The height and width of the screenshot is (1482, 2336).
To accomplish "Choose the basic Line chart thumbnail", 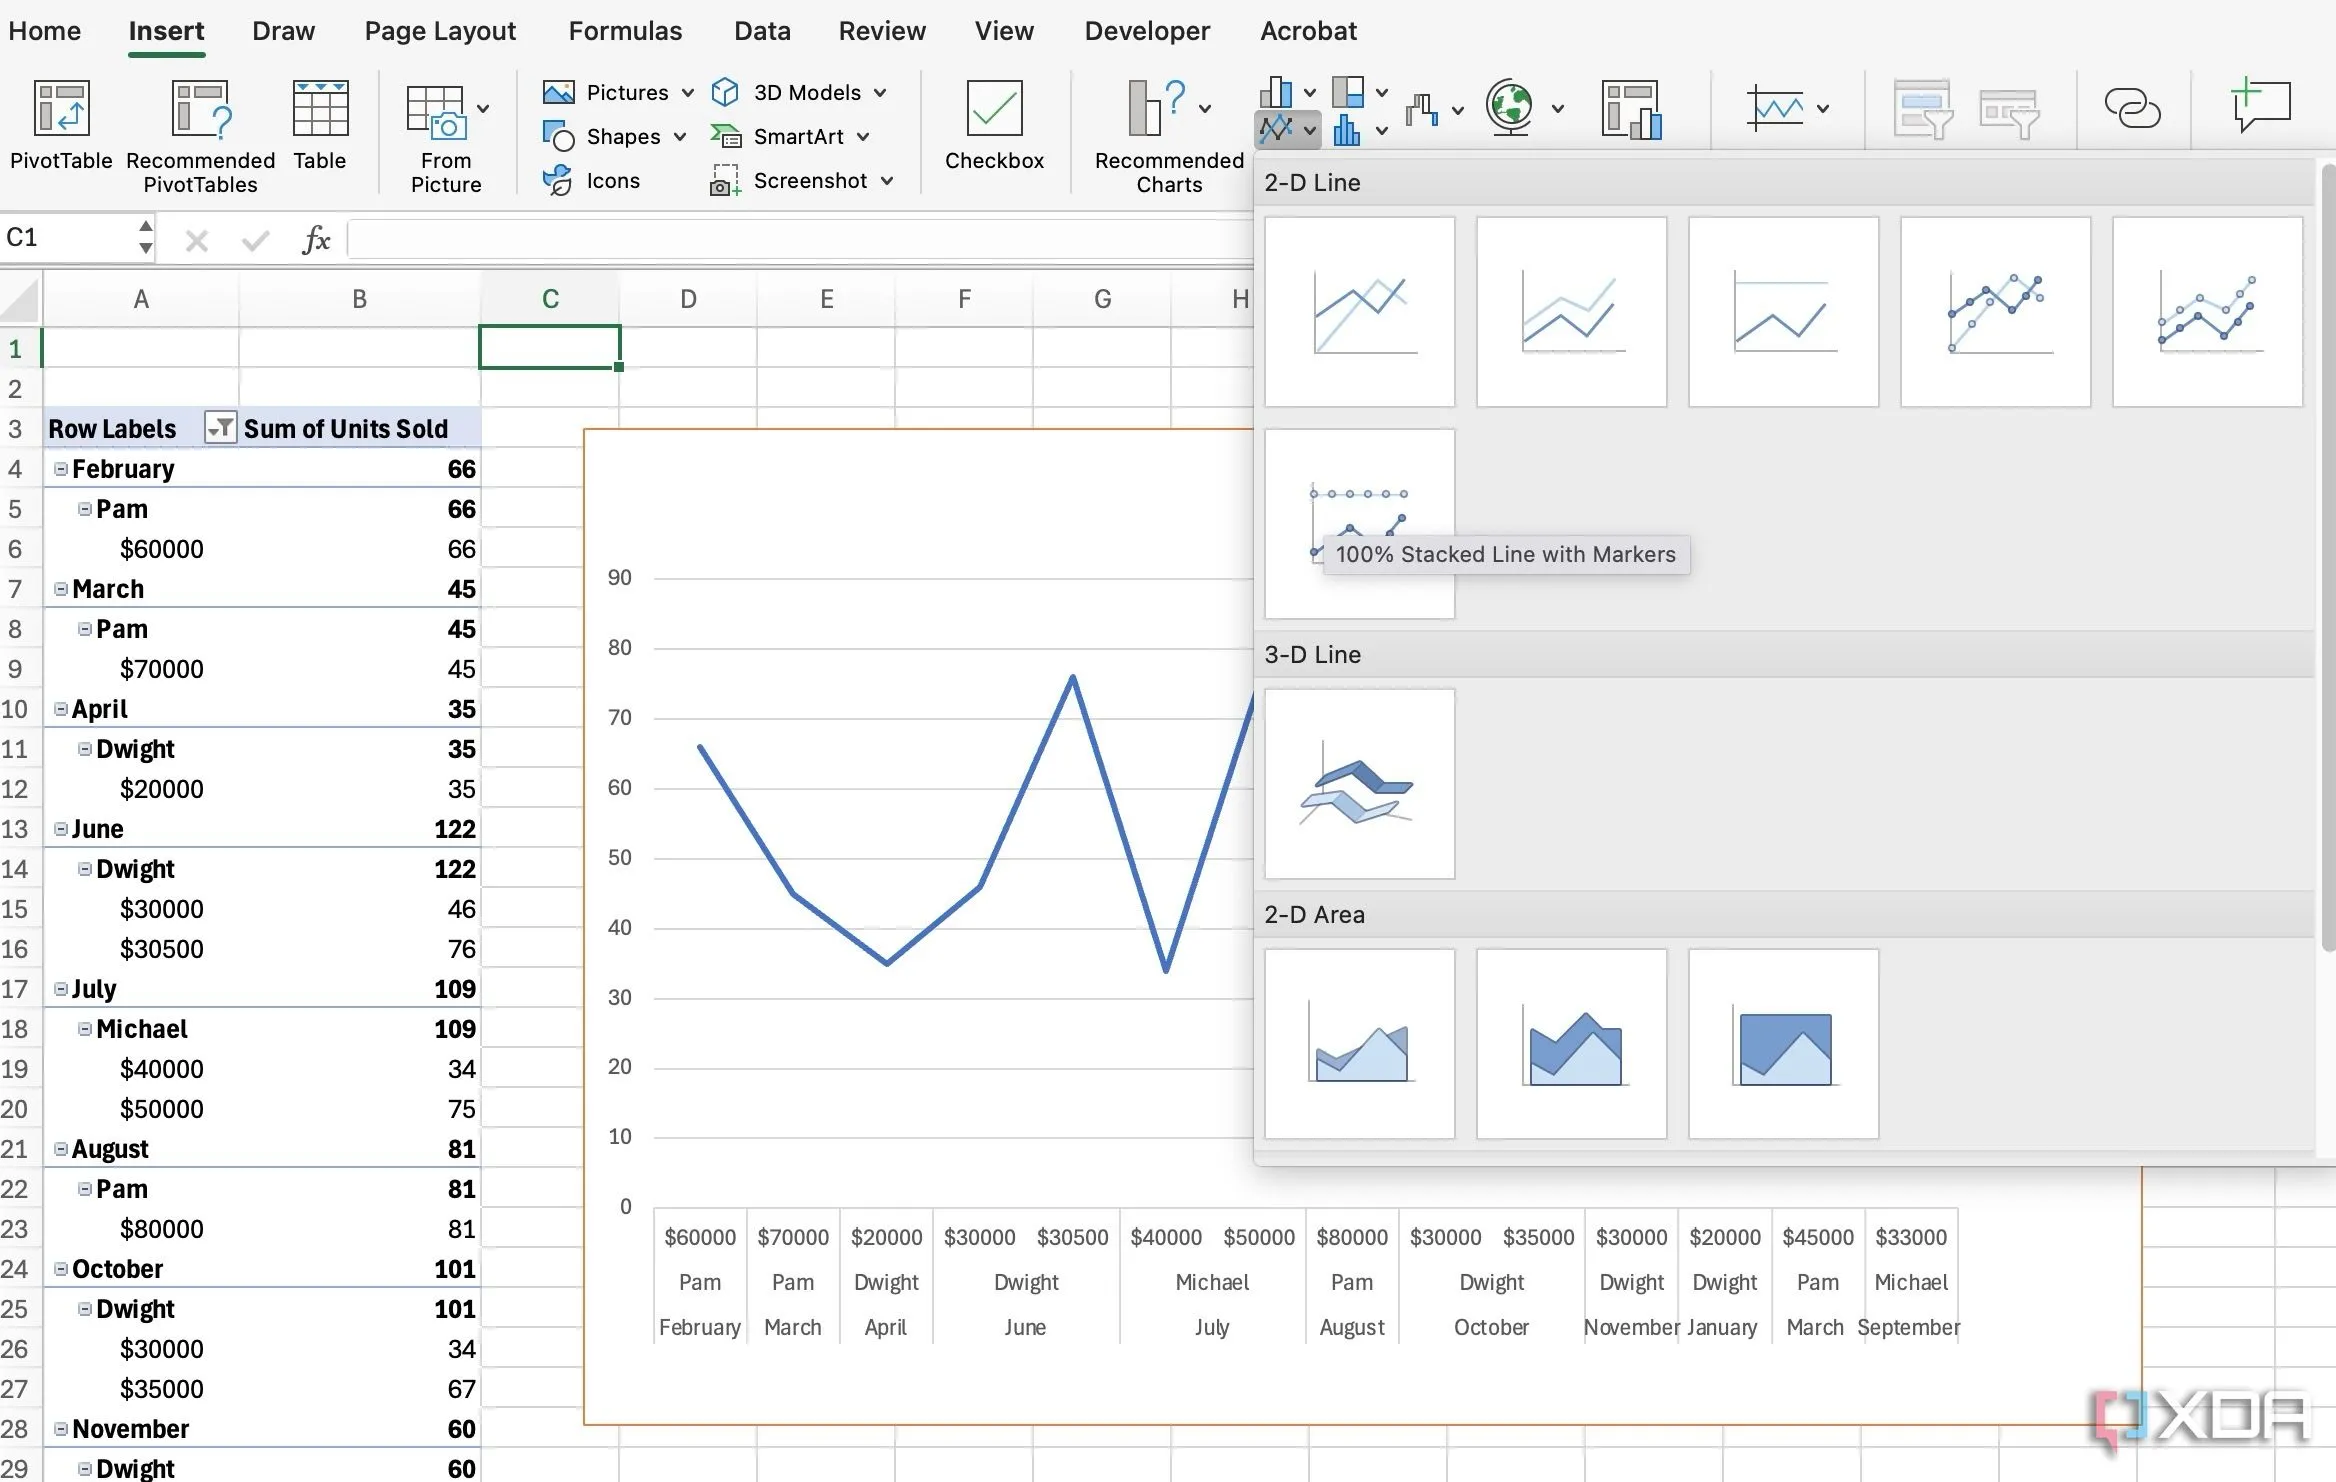I will [1360, 312].
